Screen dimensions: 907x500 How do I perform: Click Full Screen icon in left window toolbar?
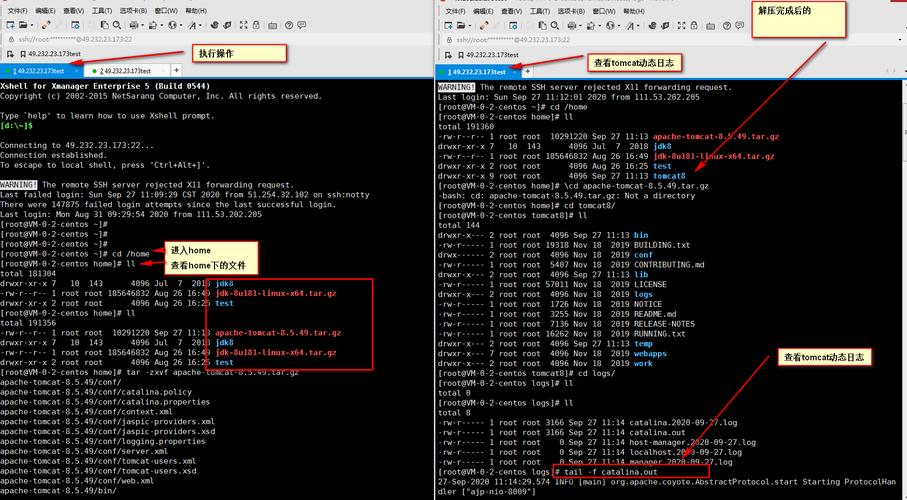coord(244,25)
